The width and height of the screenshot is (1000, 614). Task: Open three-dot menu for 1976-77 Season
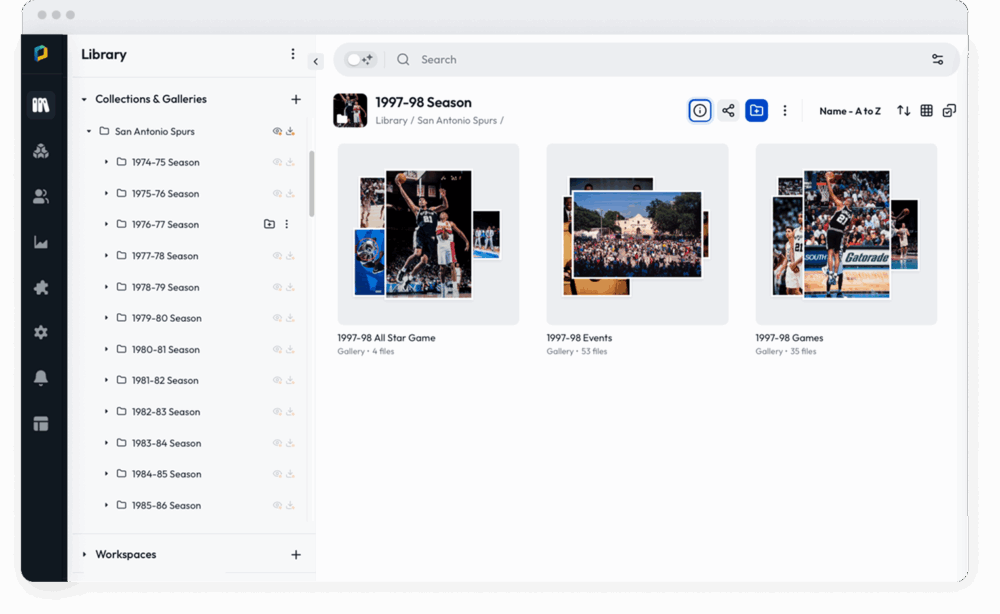click(287, 225)
